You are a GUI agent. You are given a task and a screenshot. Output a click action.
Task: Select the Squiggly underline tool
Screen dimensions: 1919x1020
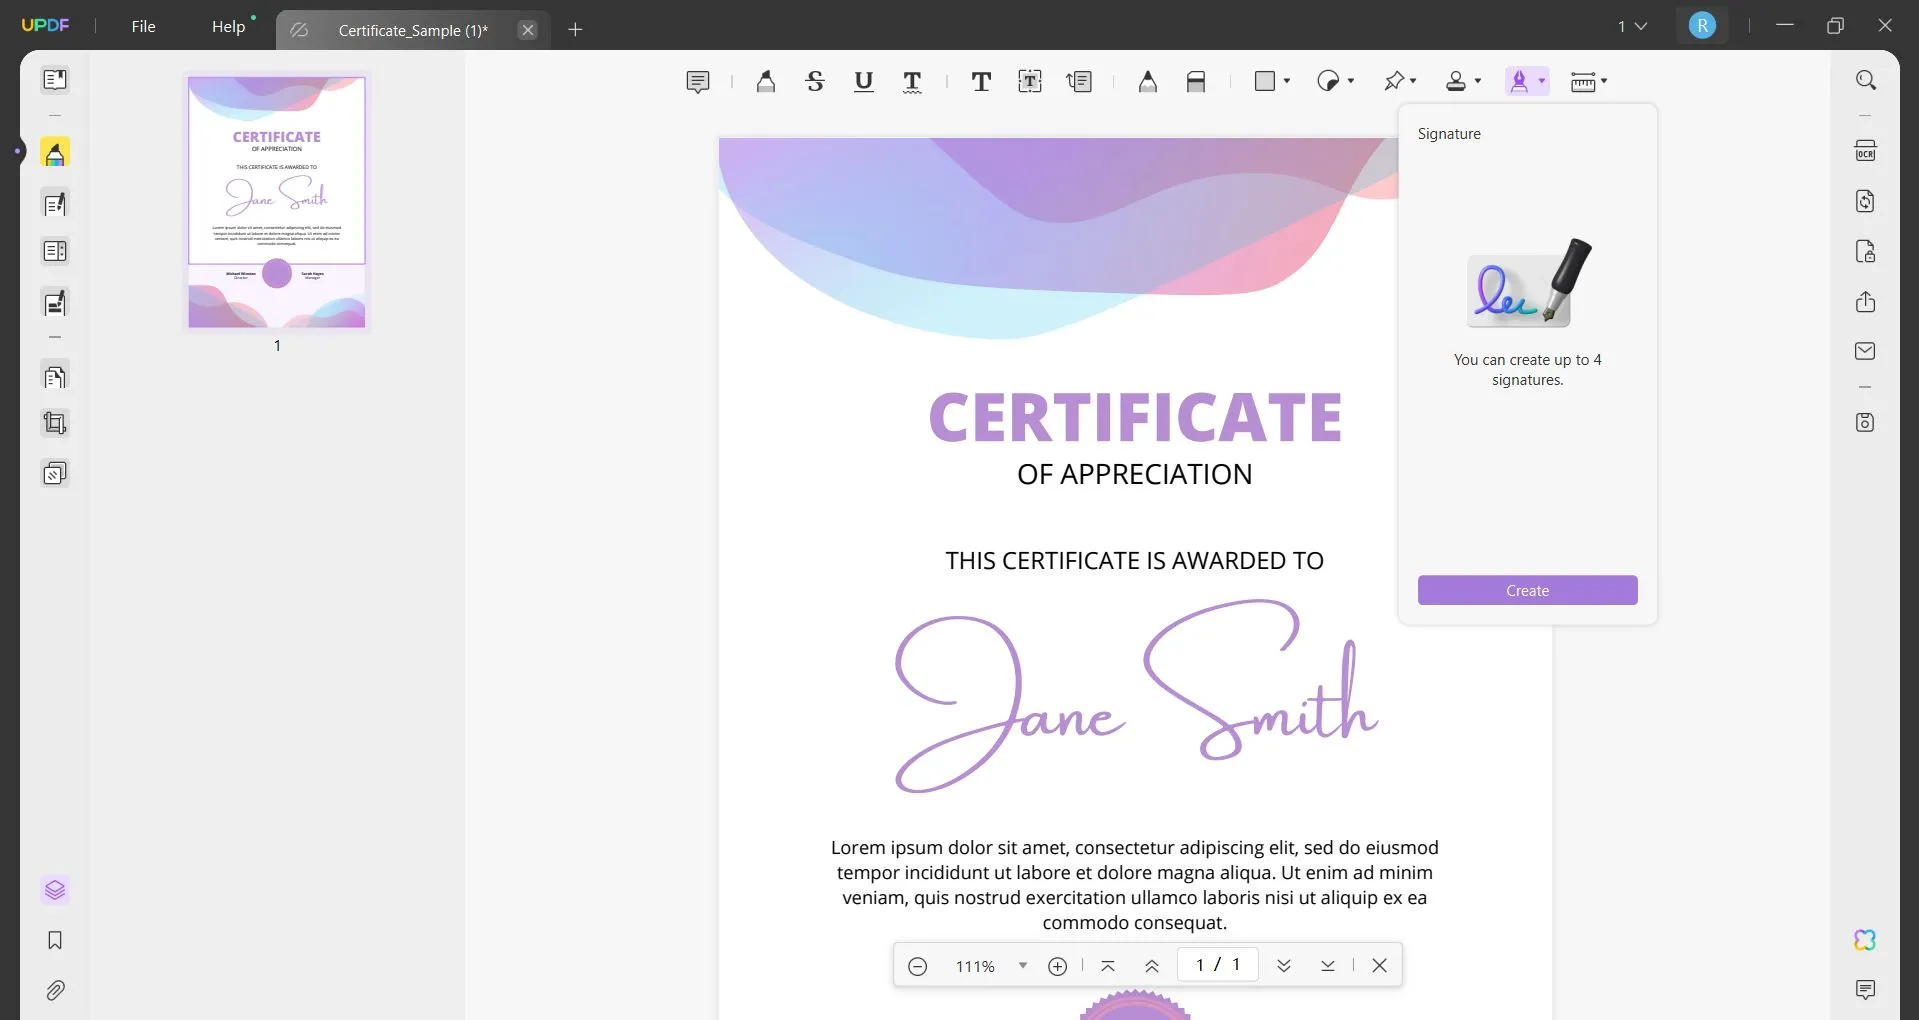pyautogui.click(x=912, y=81)
